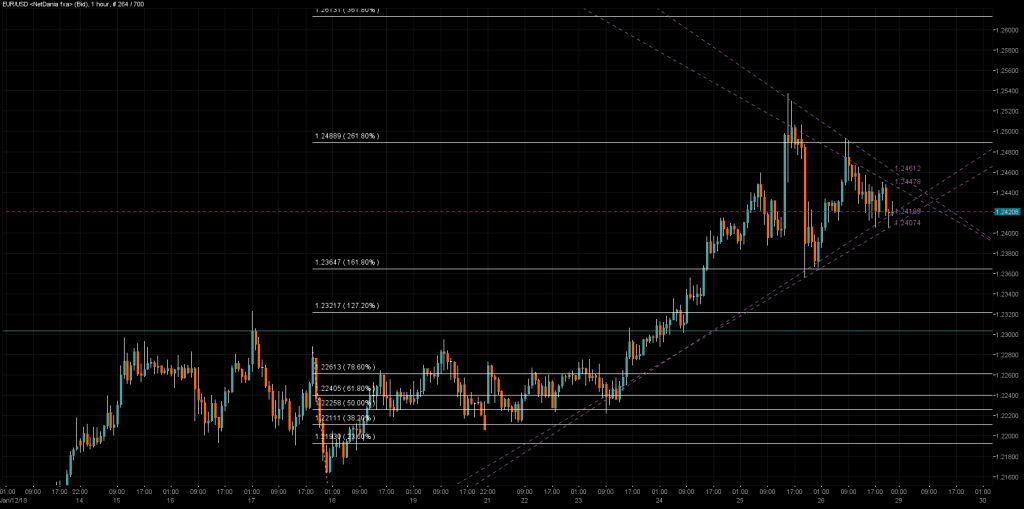Click the 1.22200 price axis label
This screenshot has width=1024, height=509.
(1006, 416)
